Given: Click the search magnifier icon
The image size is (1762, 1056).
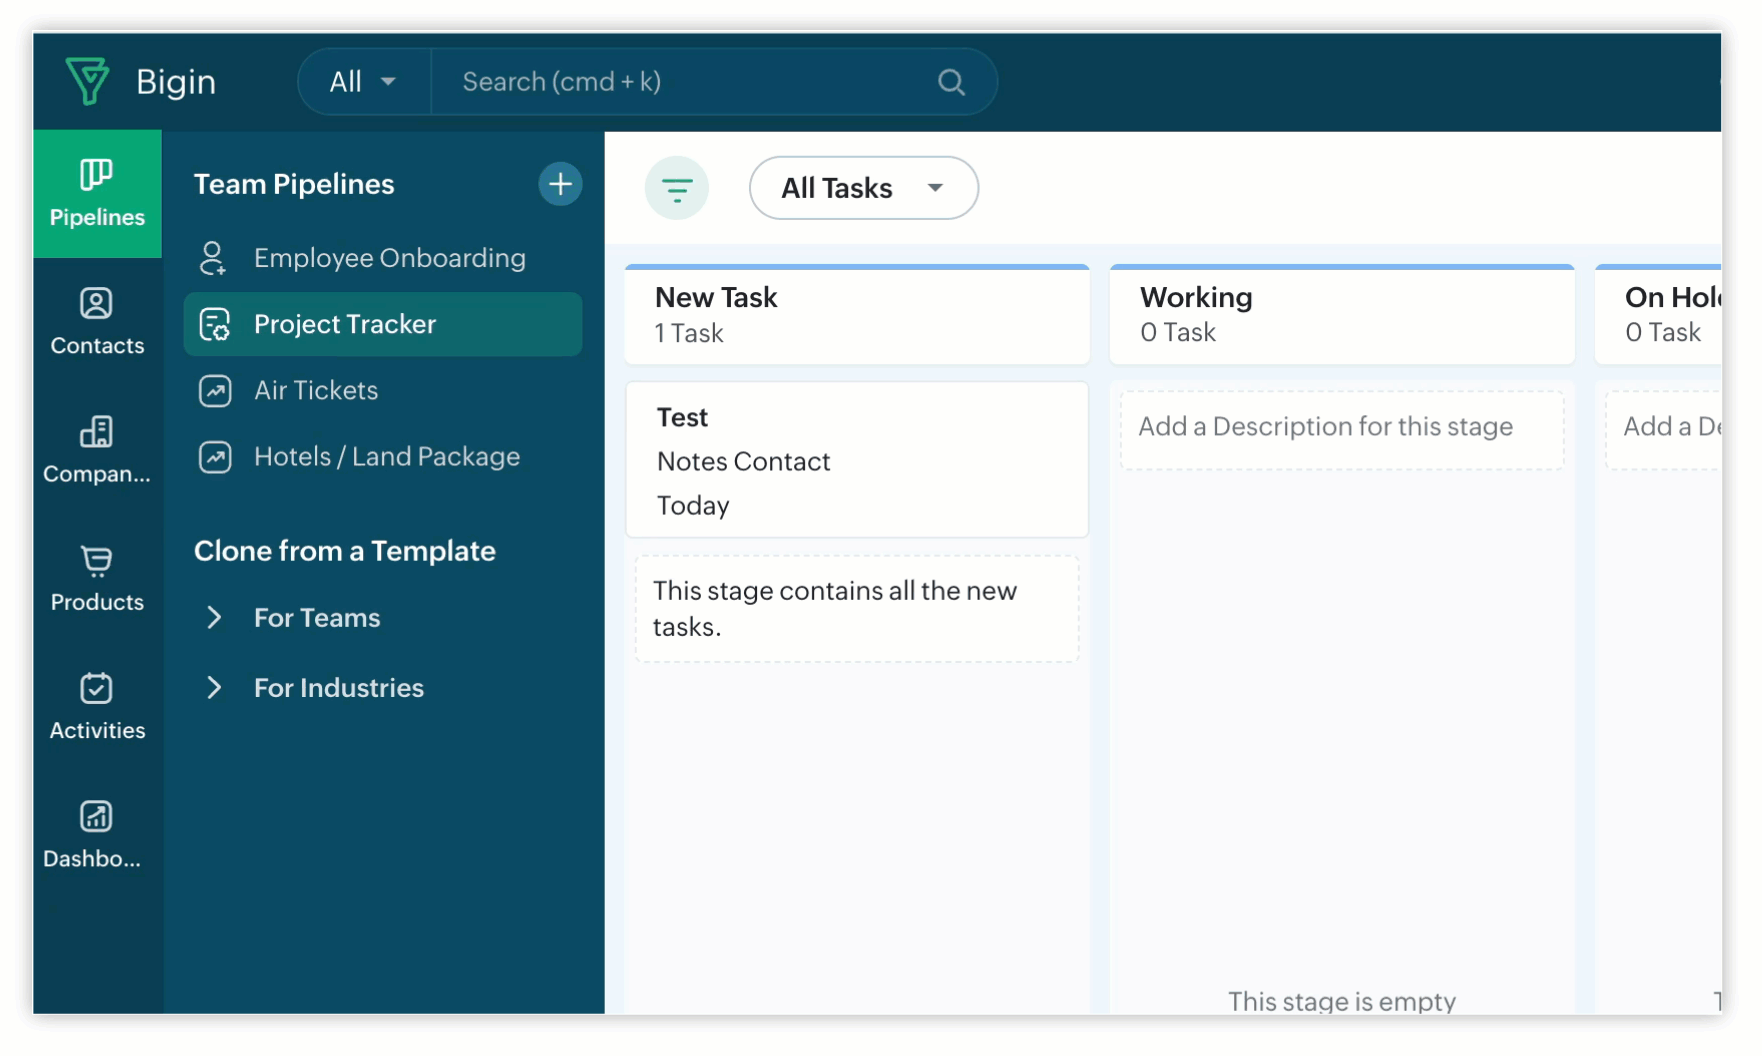Looking at the screenshot, I should tap(951, 82).
